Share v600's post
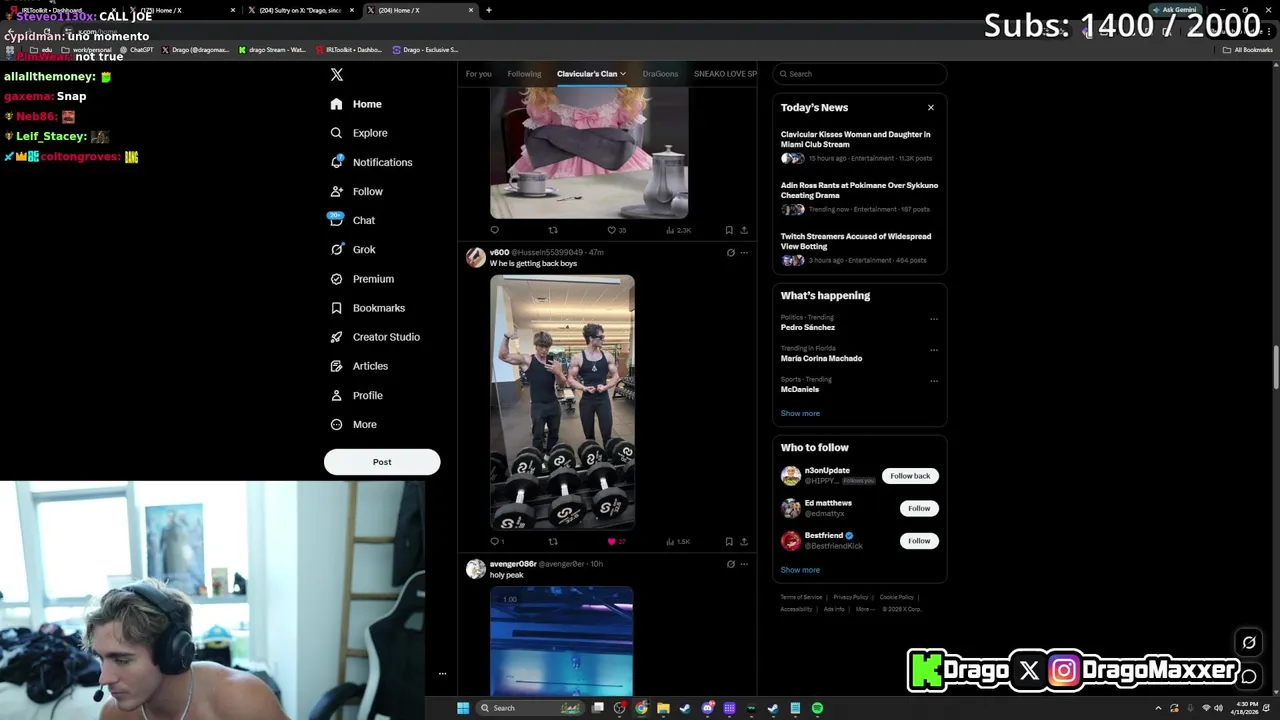The width and height of the screenshot is (1280, 720). [x=743, y=541]
